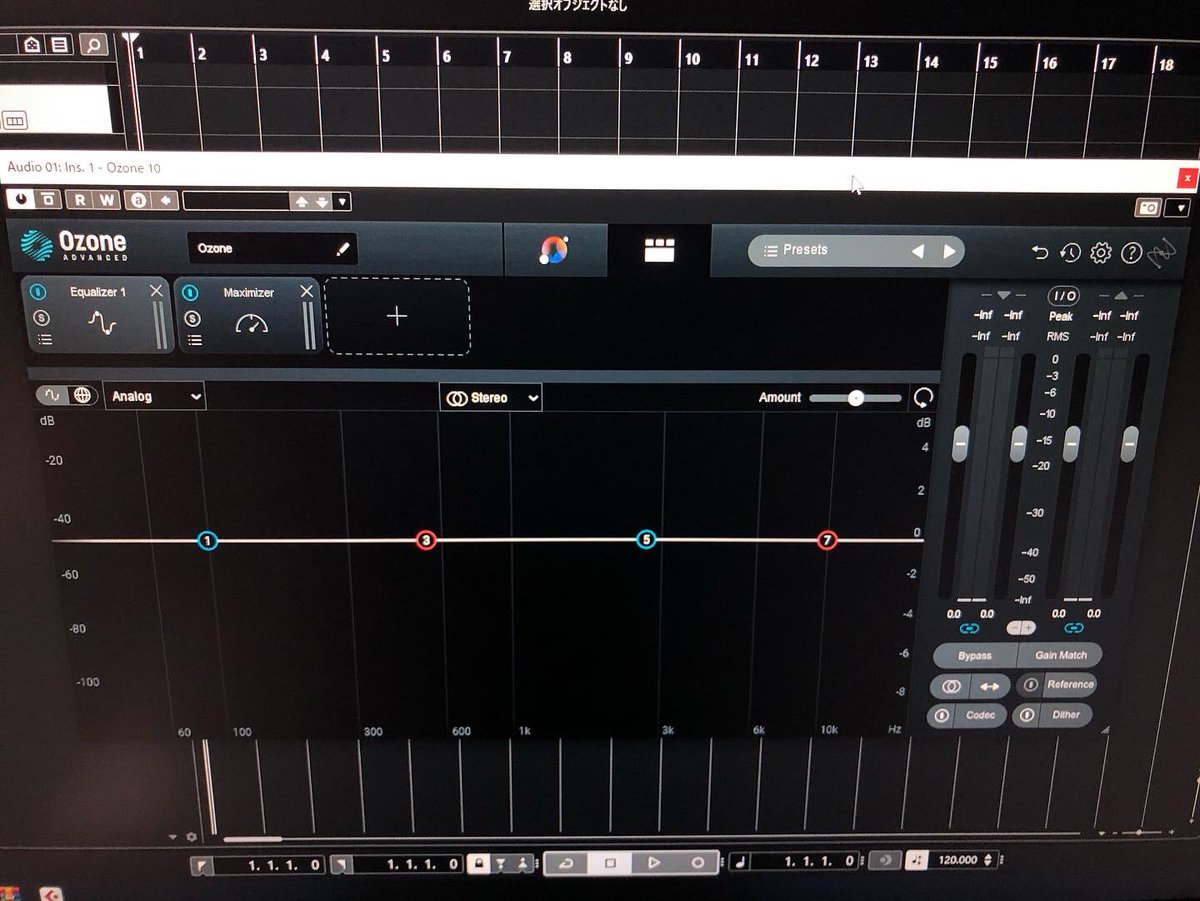Remove the Maximizer module

(307, 291)
